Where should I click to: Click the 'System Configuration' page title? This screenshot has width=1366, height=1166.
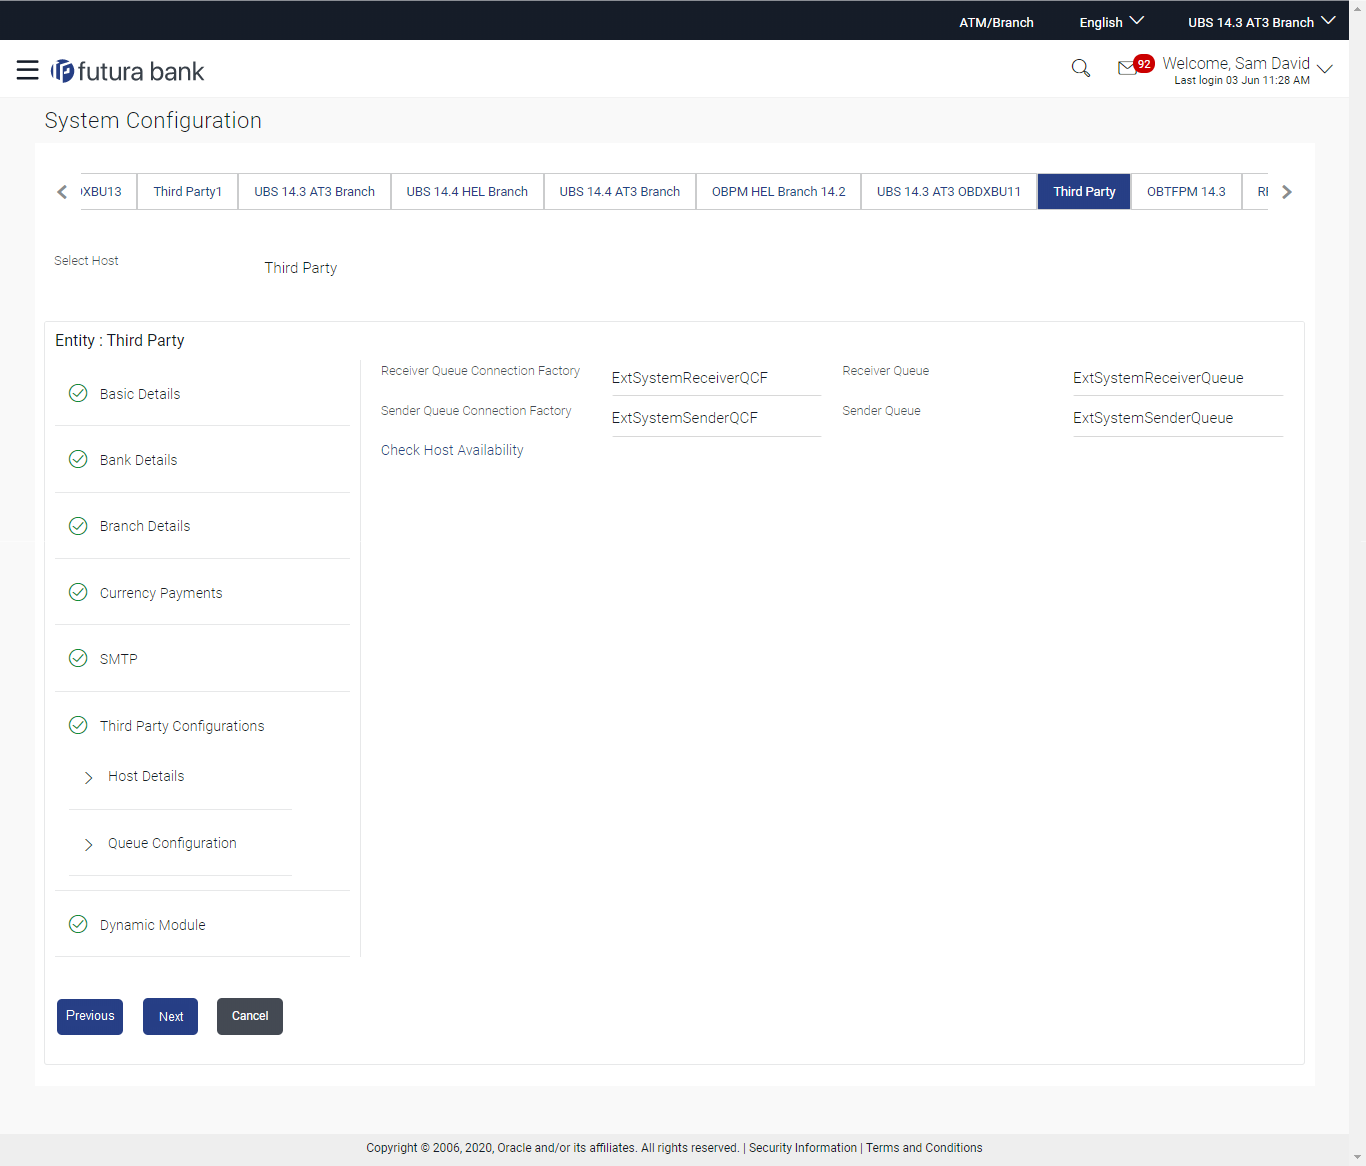[153, 120]
